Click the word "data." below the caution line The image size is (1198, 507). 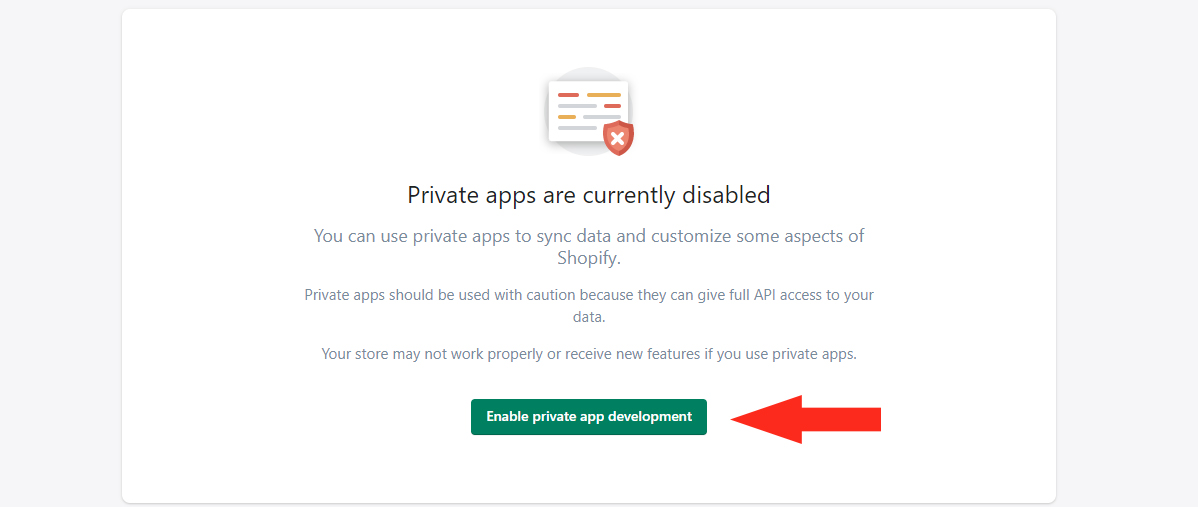click(x=588, y=317)
